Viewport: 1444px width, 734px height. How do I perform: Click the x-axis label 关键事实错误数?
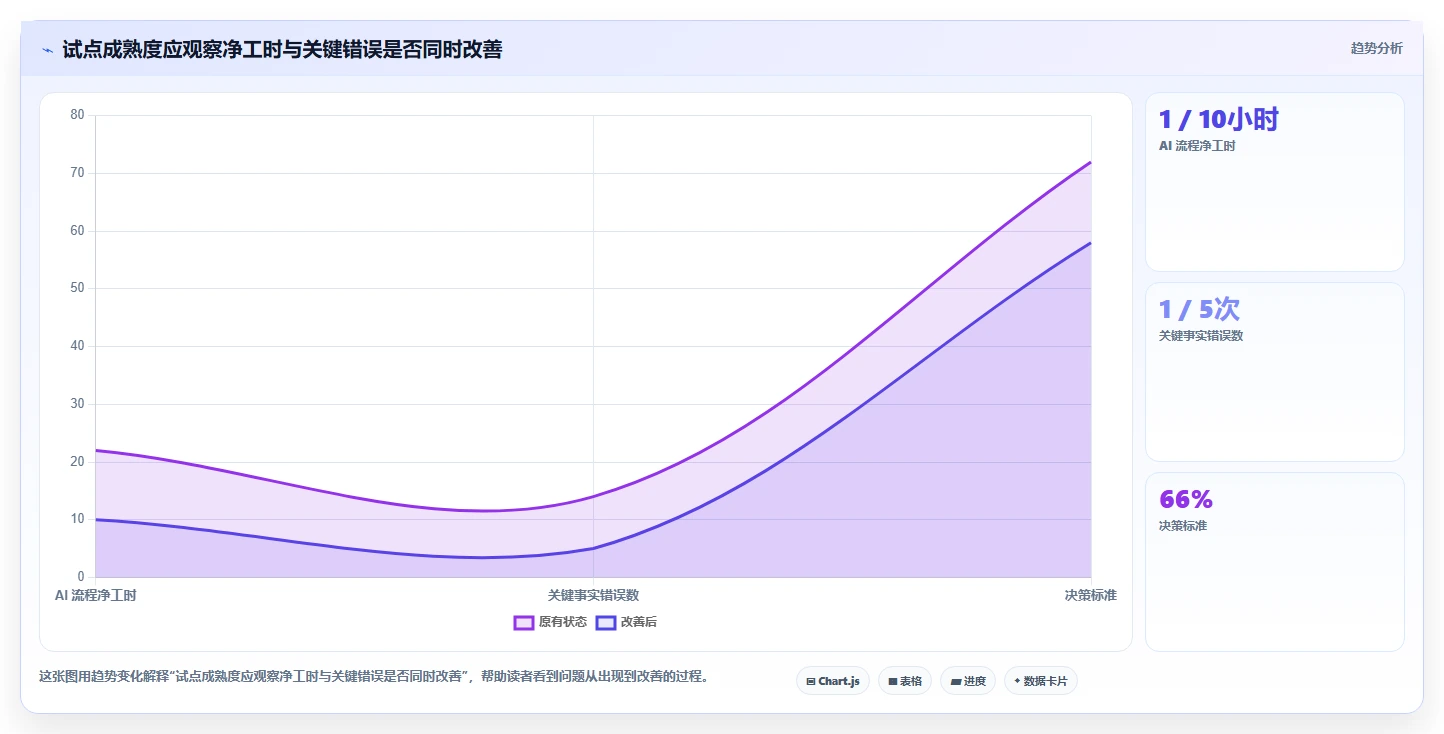(593, 595)
